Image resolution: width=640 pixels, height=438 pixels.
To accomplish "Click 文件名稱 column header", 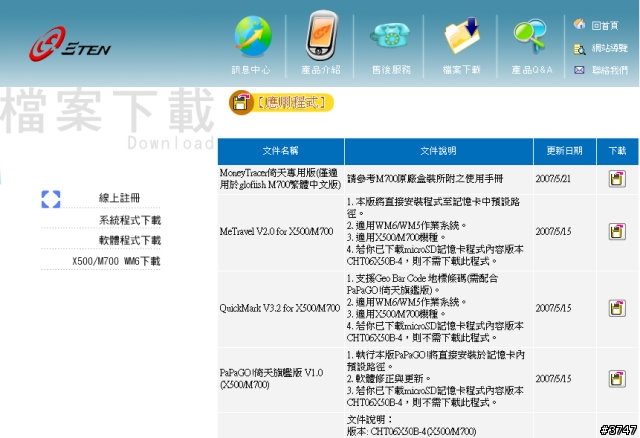I will point(281,151).
